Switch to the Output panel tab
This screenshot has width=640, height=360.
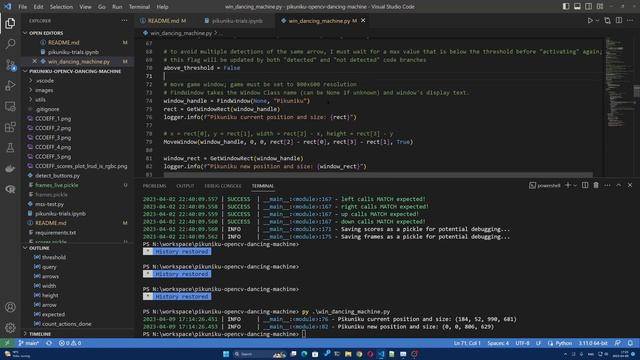(x=185, y=186)
